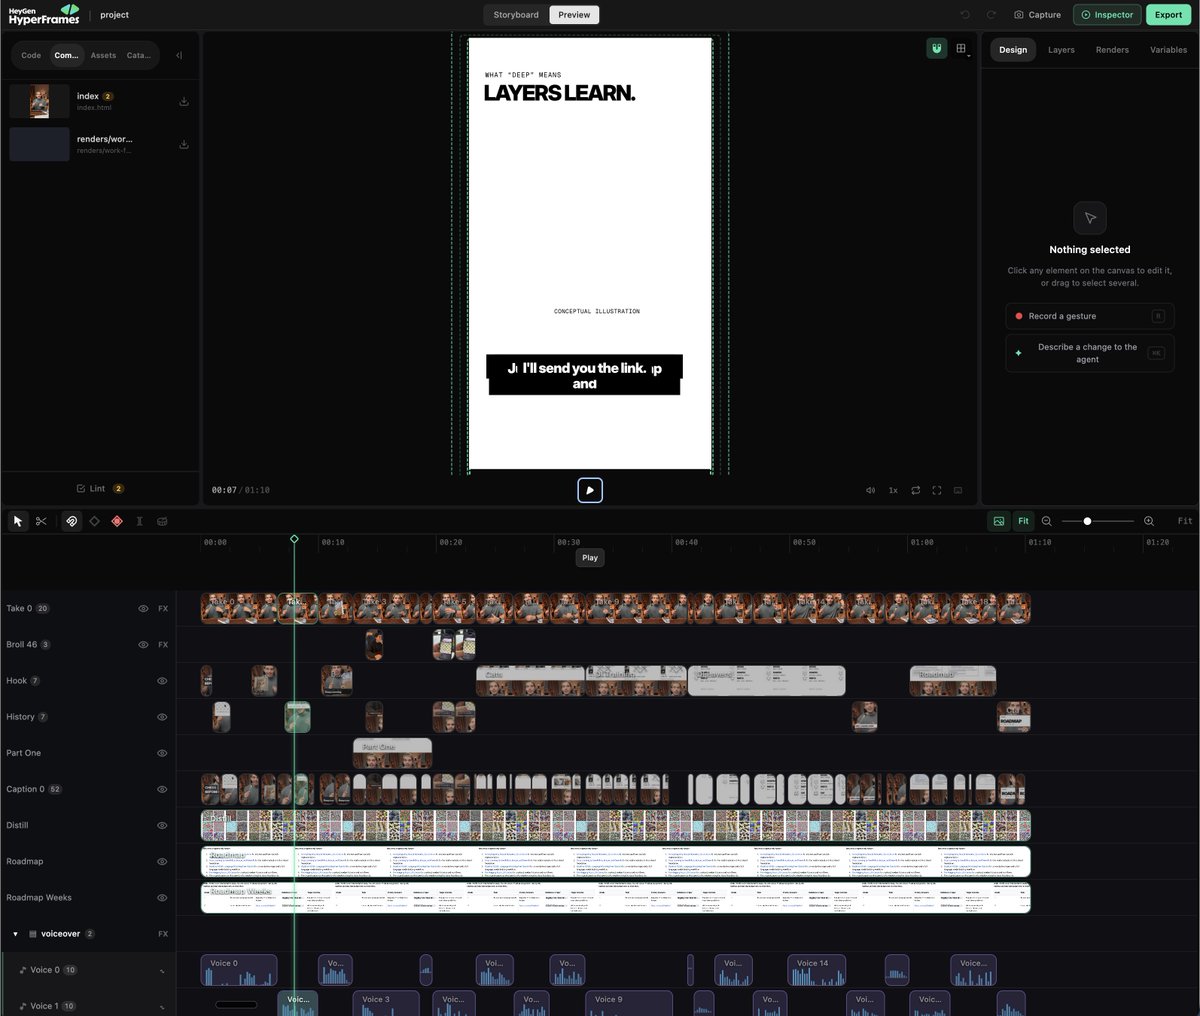Adjust the timeline zoom slider handle

pos(1087,521)
